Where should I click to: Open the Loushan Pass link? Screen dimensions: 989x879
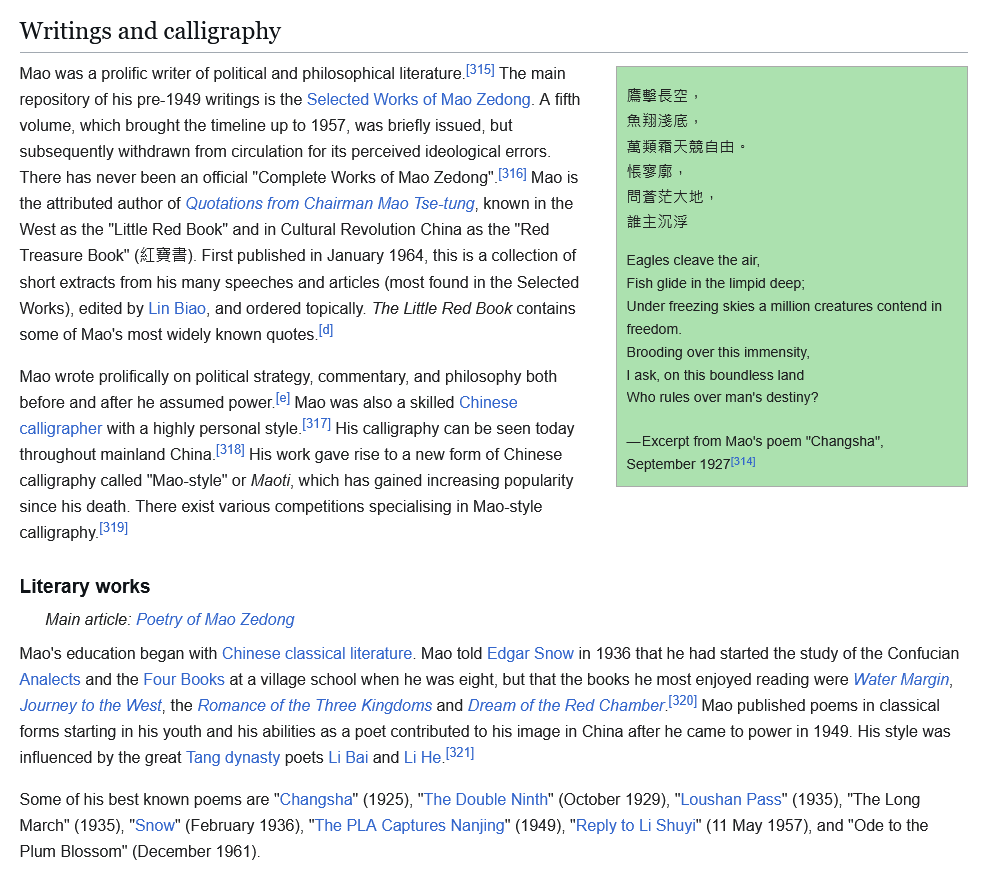730,800
